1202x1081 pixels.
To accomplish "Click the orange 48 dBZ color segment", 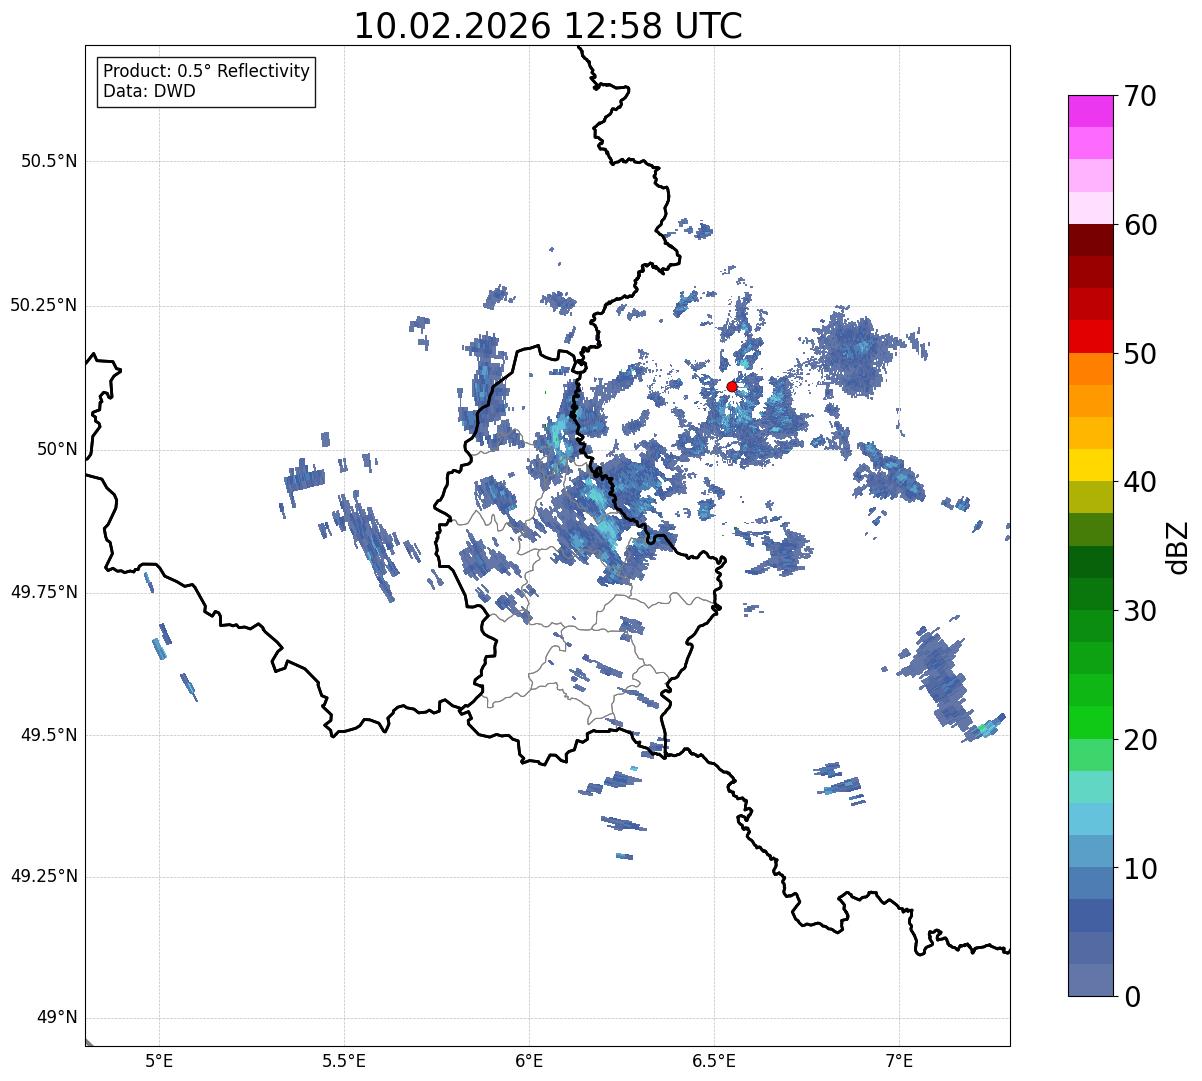I will coord(1090,369).
